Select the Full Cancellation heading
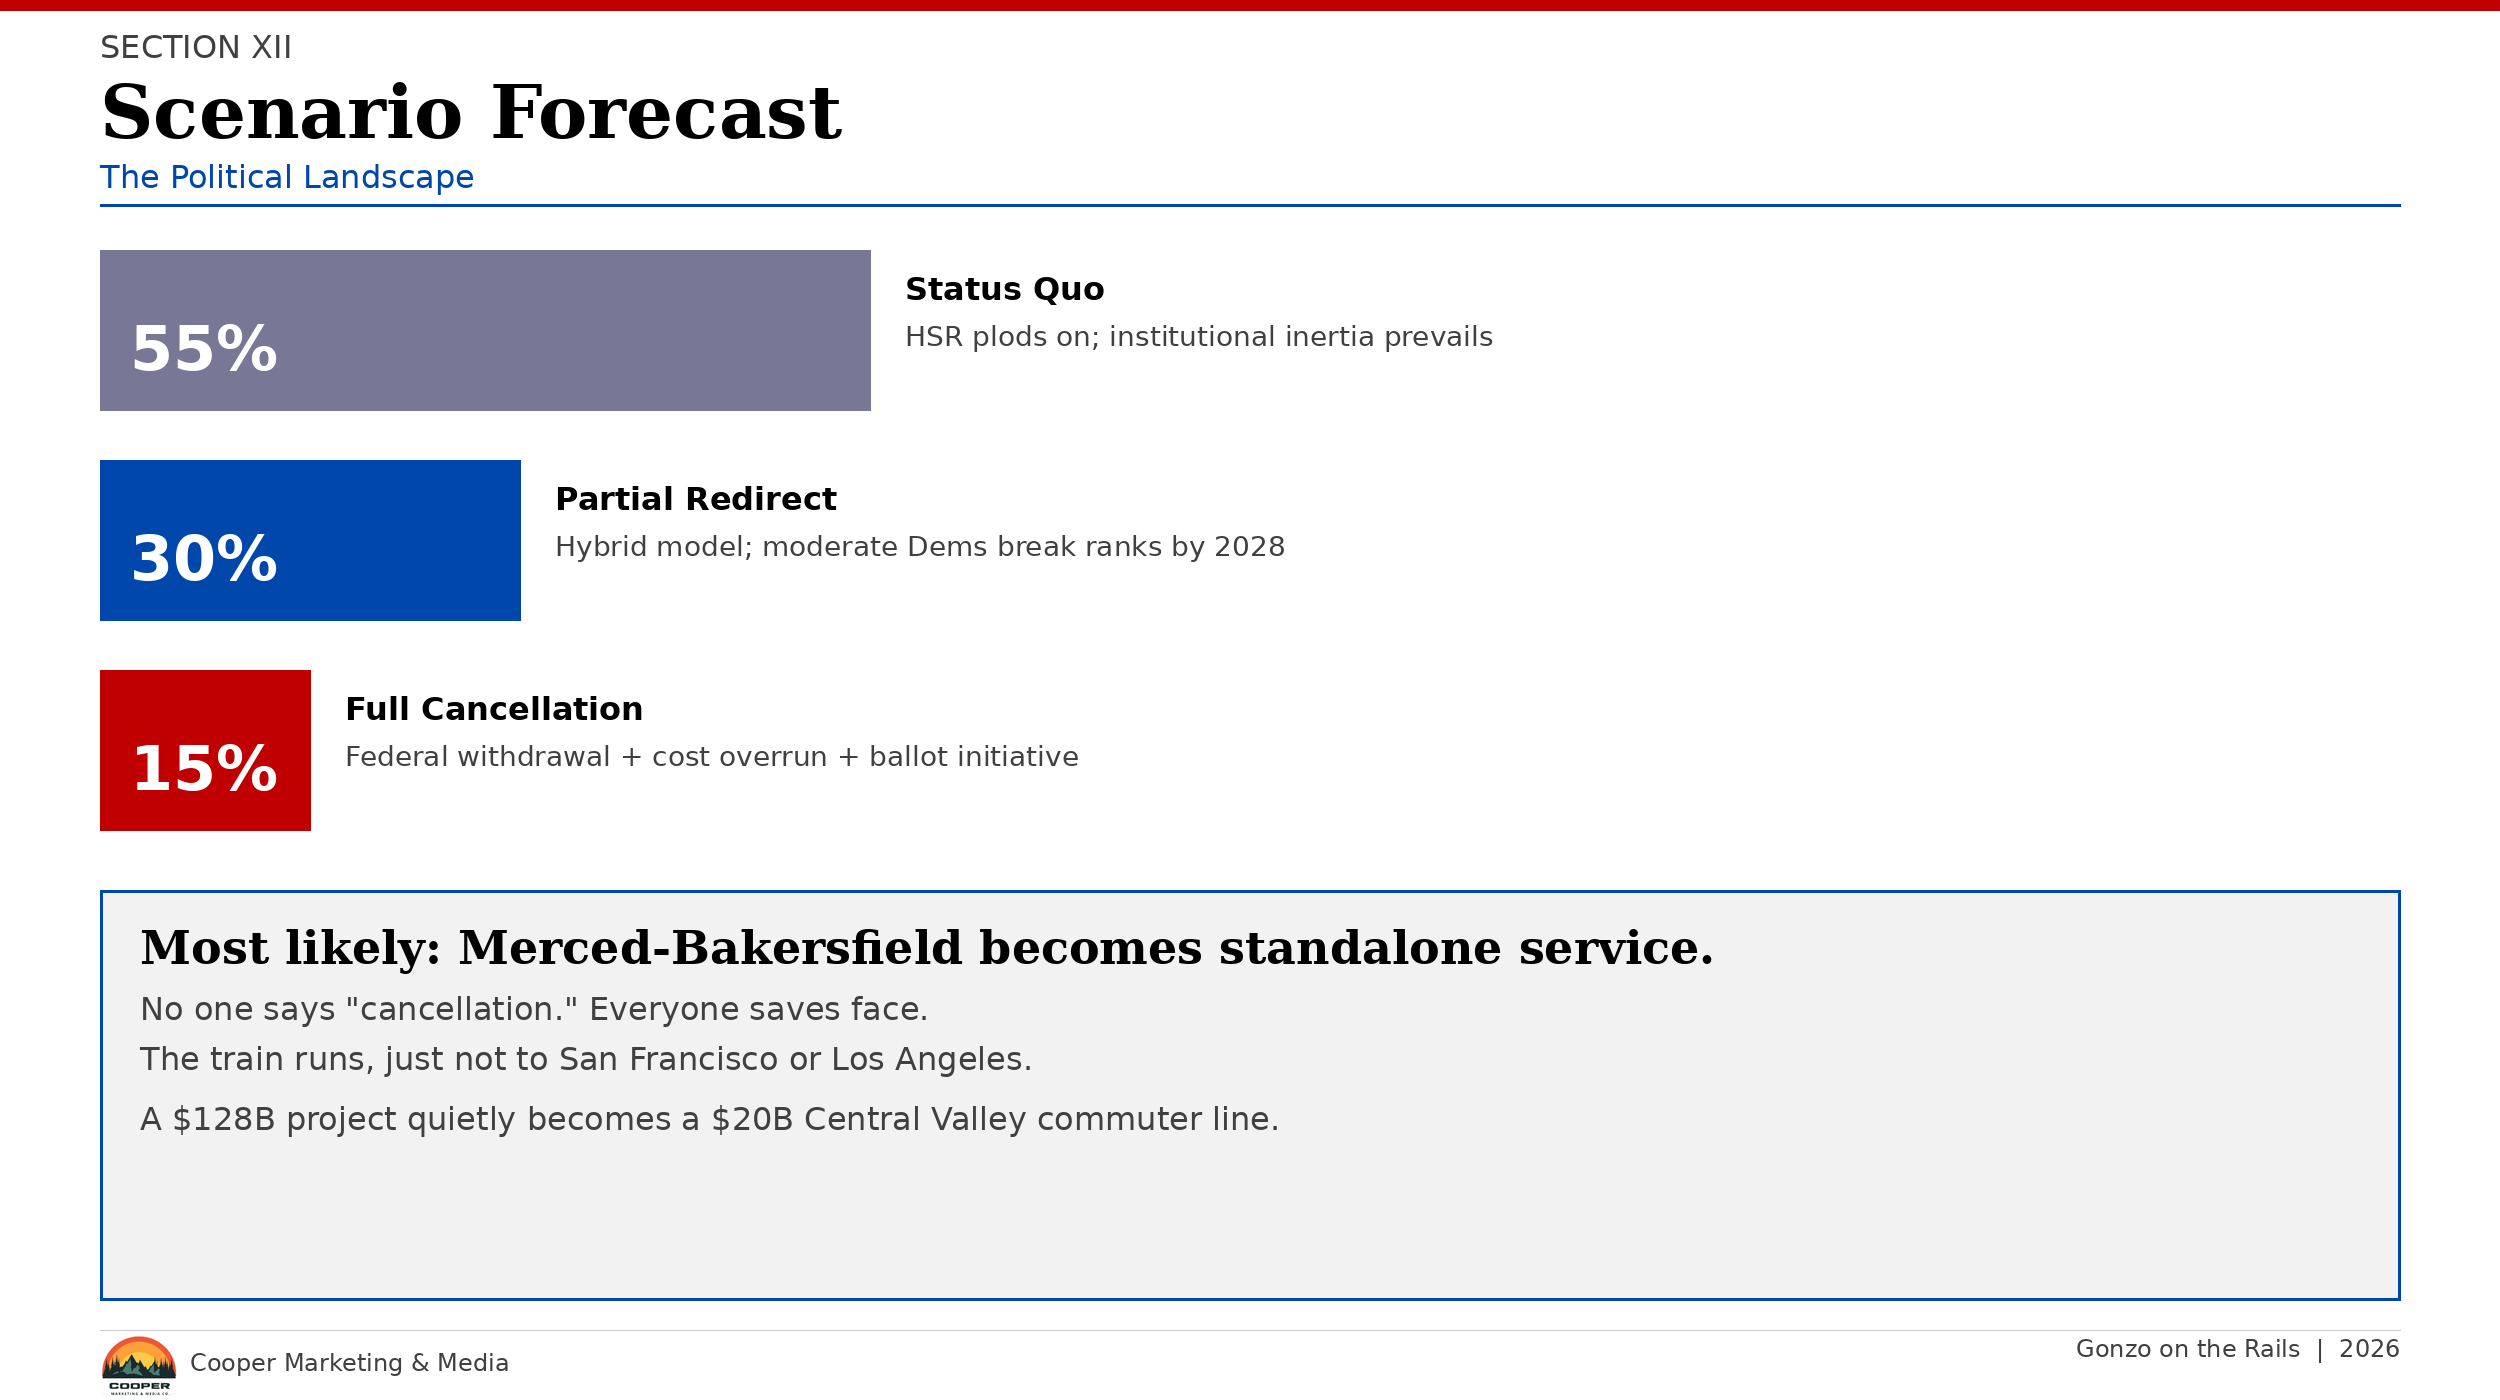This screenshot has width=2500, height=1400. click(494, 709)
